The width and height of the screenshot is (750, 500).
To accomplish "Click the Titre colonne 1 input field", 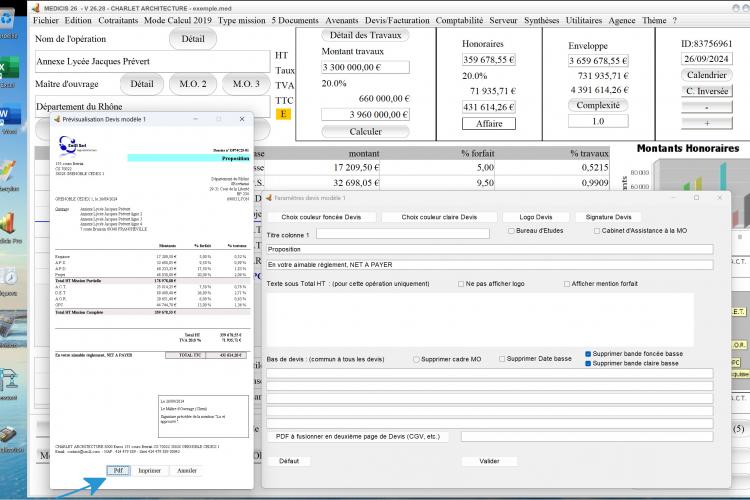I will [403, 233].
